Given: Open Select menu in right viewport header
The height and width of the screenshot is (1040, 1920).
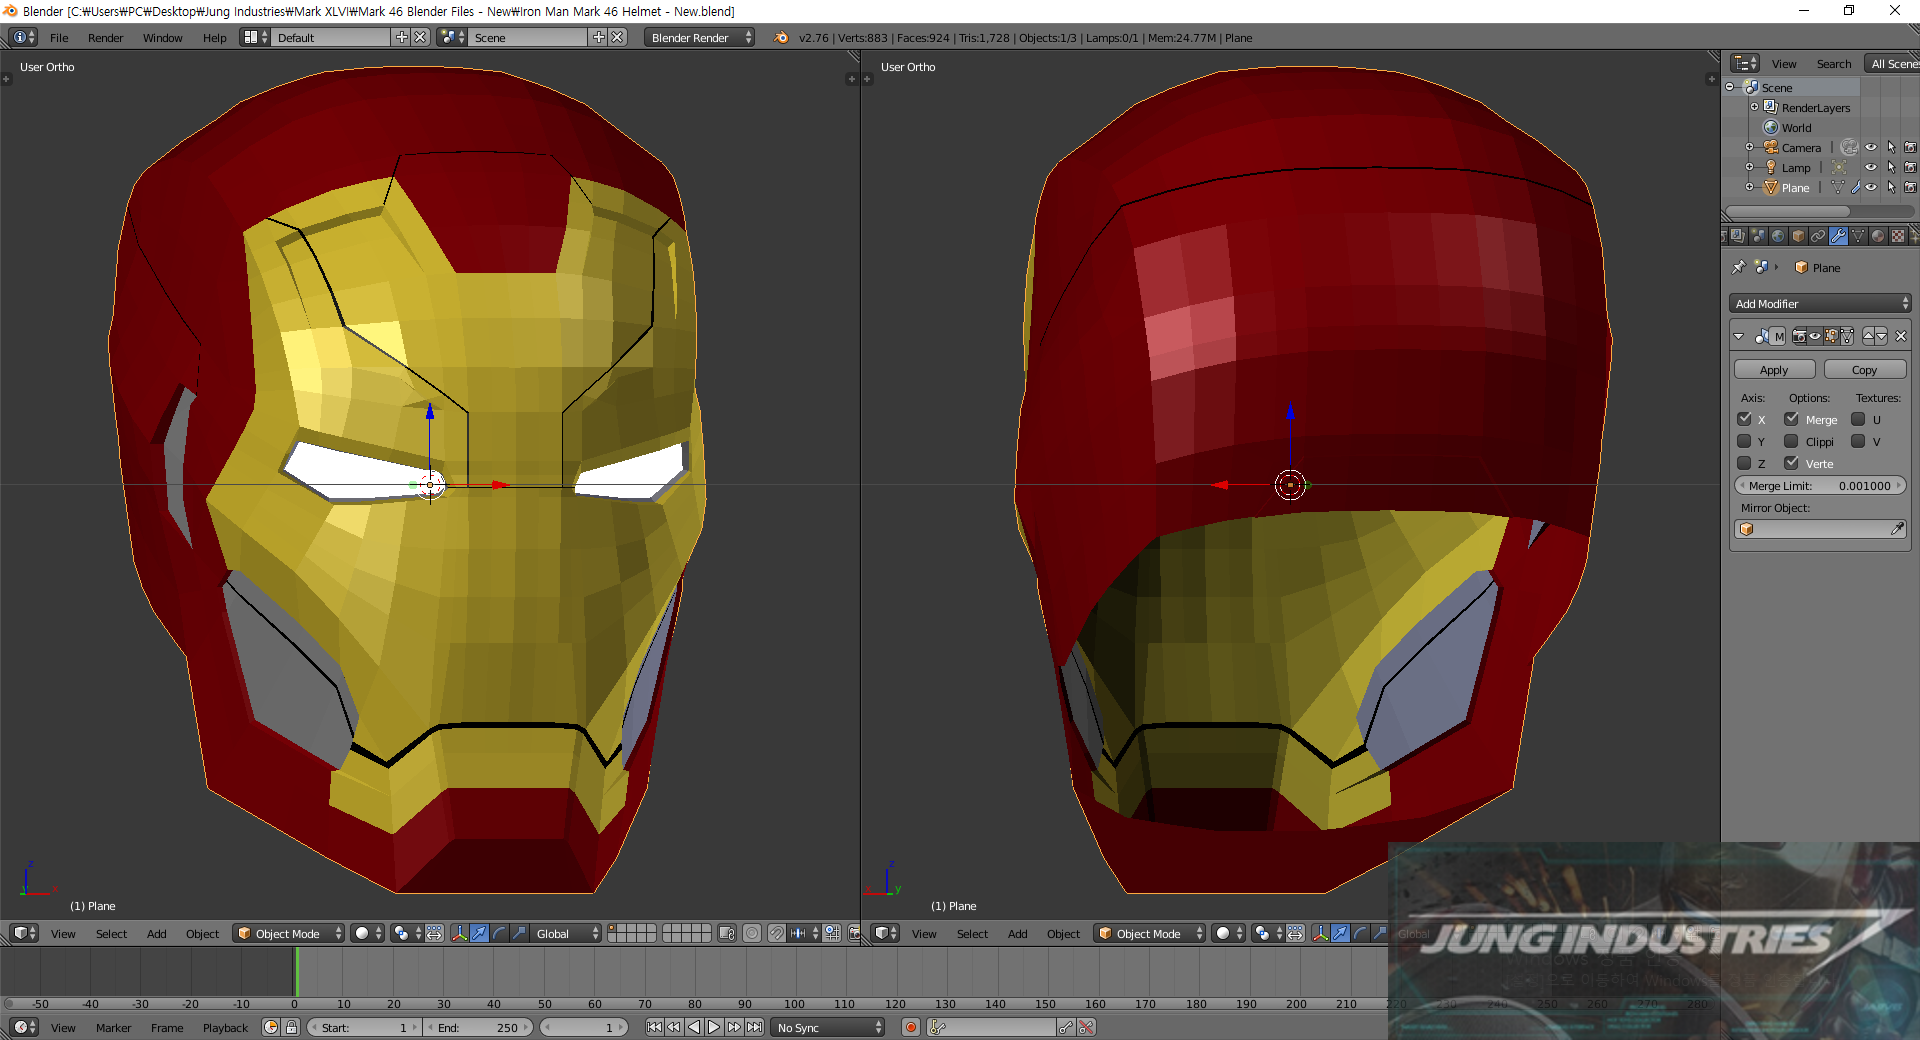Looking at the screenshot, I should [x=972, y=933].
